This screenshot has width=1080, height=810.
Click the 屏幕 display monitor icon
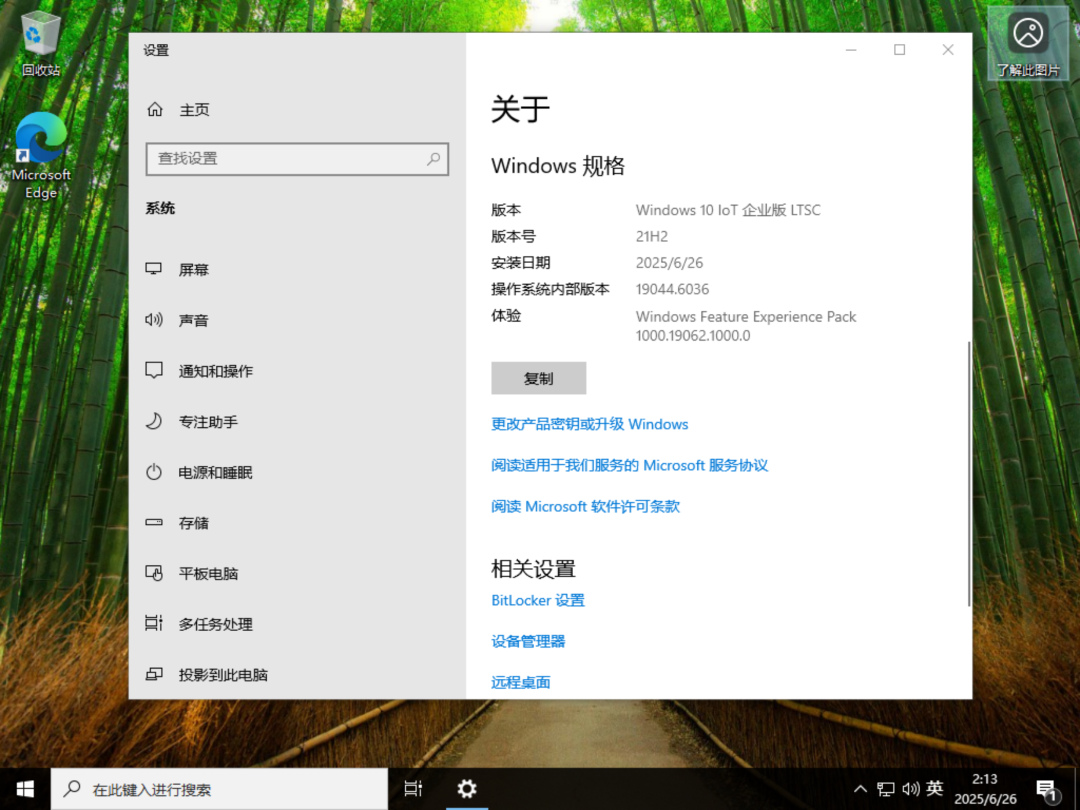[x=154, y=269]
